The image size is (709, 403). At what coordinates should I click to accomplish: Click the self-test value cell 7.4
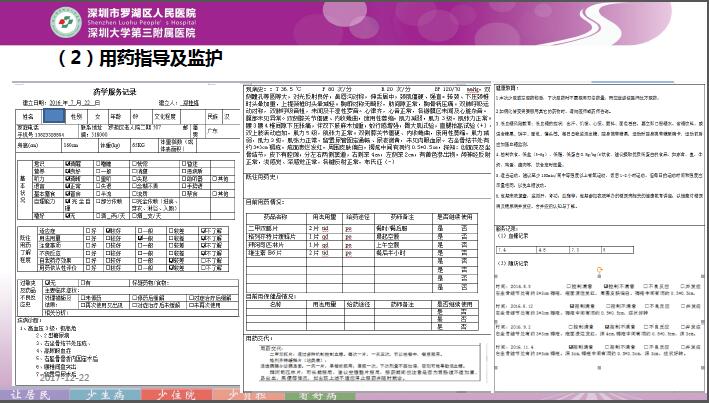click(x=516, y=250)
